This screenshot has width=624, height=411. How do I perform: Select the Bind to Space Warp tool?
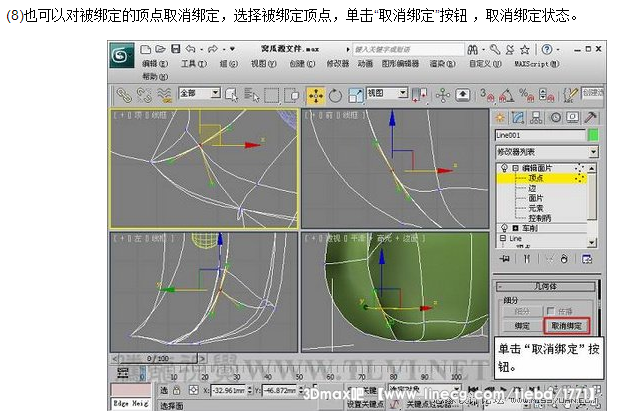pos(164,95)
